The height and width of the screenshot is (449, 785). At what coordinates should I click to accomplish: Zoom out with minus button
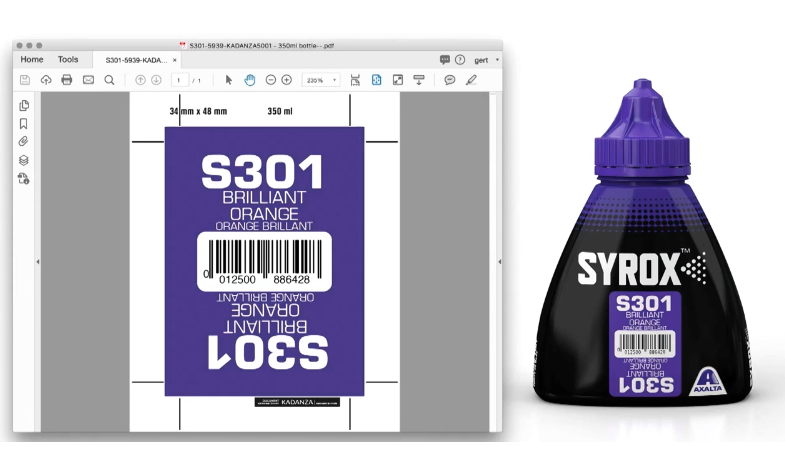coord(270,80)
